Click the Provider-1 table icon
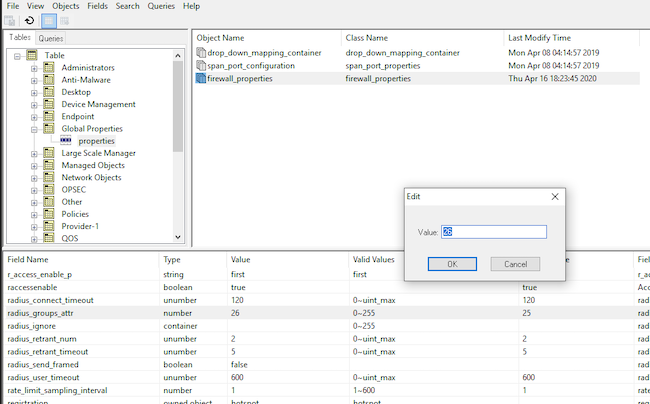 pyautogui.click(x=49, y=226)
